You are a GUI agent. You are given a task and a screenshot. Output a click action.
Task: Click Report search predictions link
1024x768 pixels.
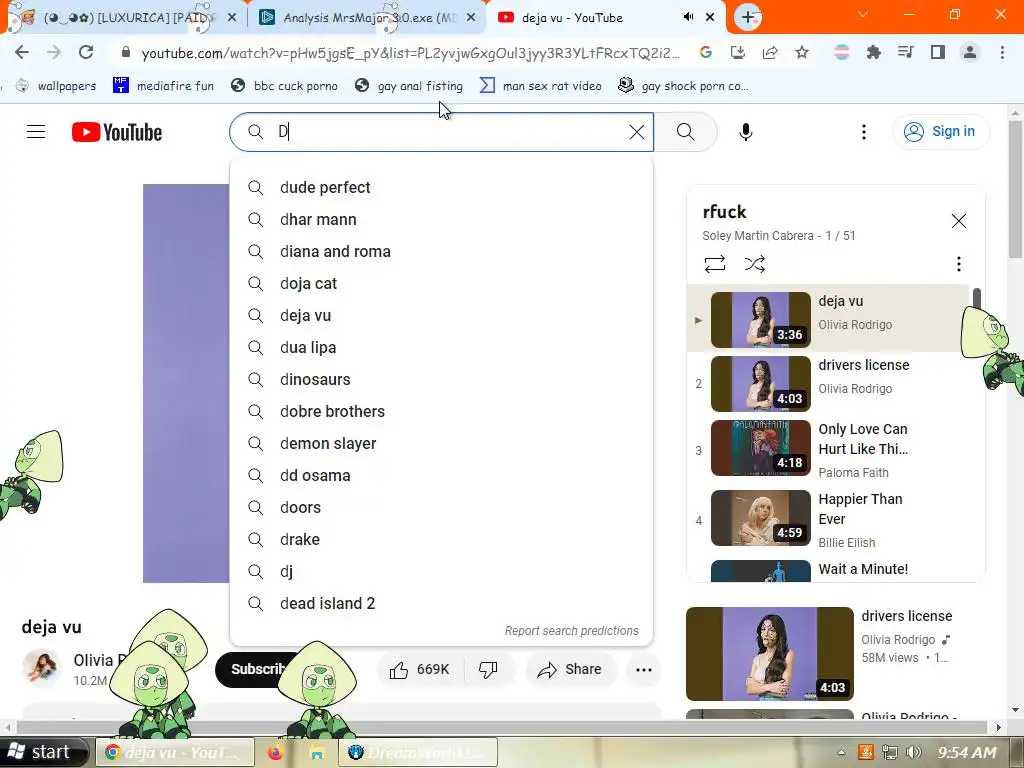571,631
